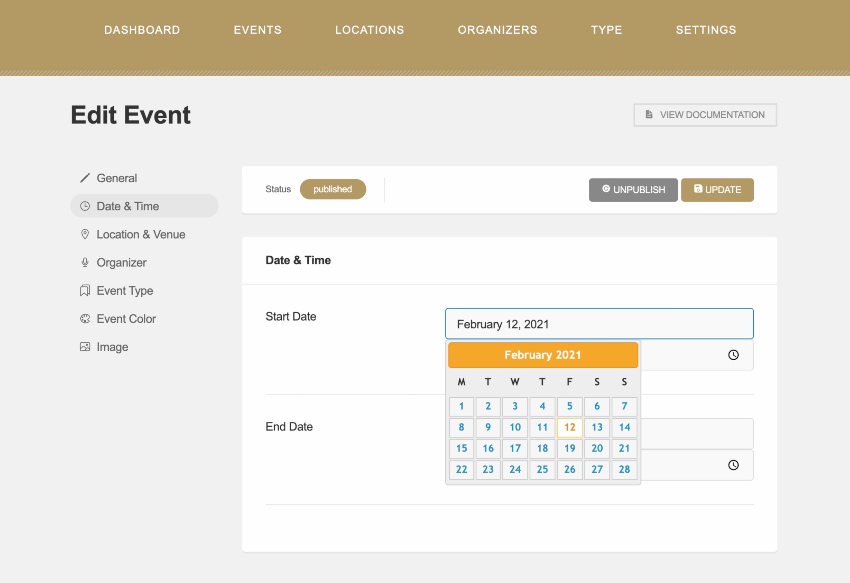Click the Image icon in the sidebar

(x=85, y=346)
